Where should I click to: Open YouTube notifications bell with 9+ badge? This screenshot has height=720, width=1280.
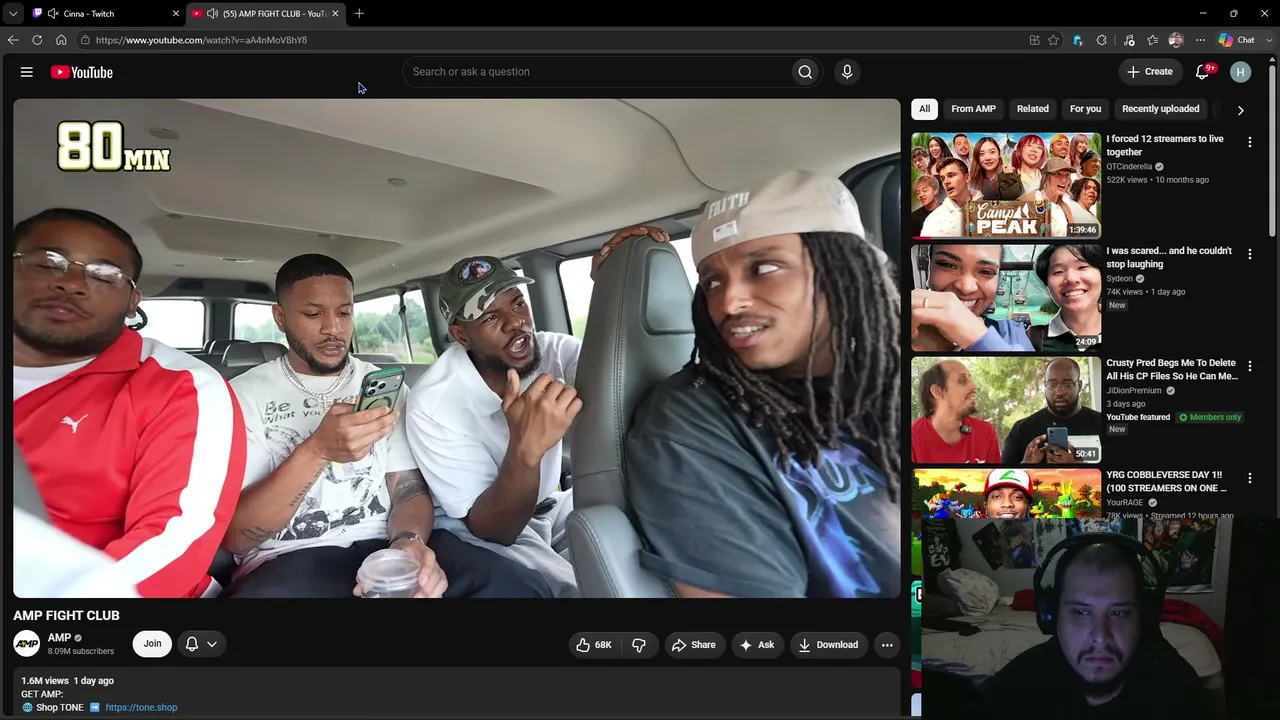tap(1203, 72)
